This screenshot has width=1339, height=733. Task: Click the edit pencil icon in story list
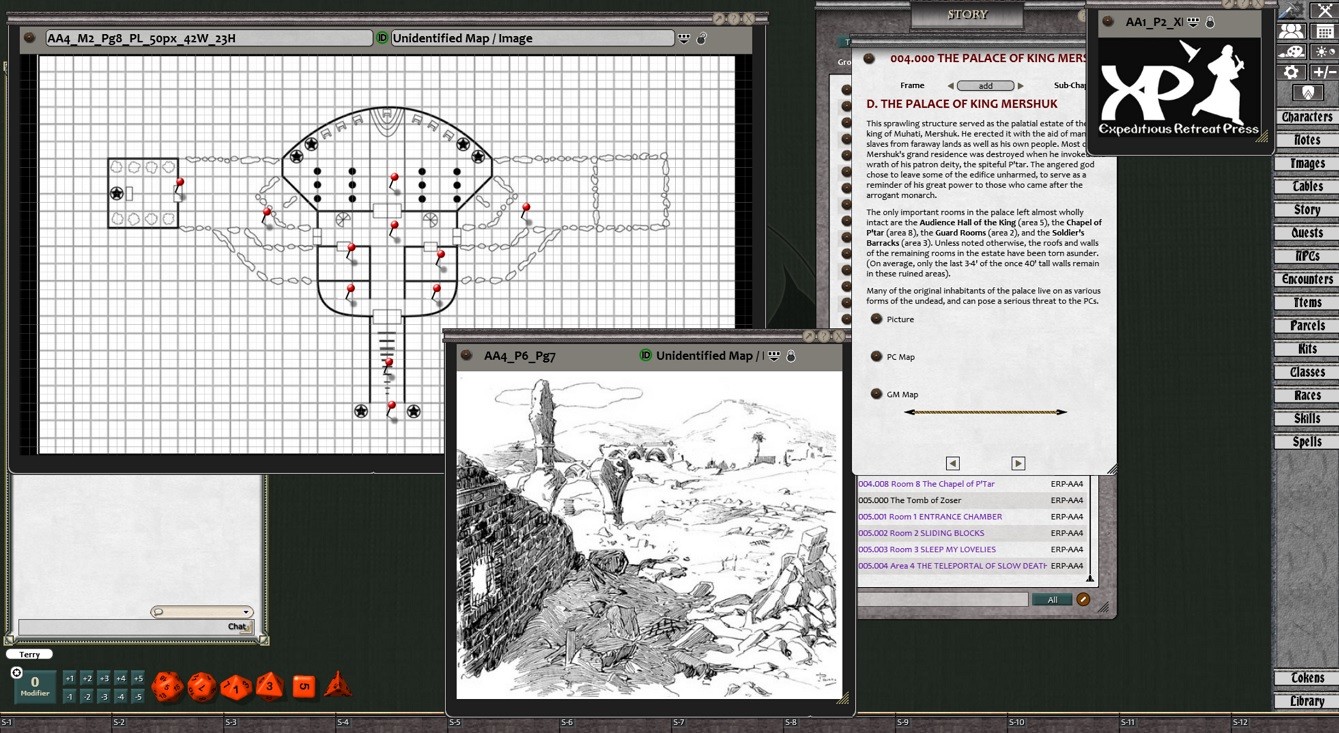point(1083,599)
